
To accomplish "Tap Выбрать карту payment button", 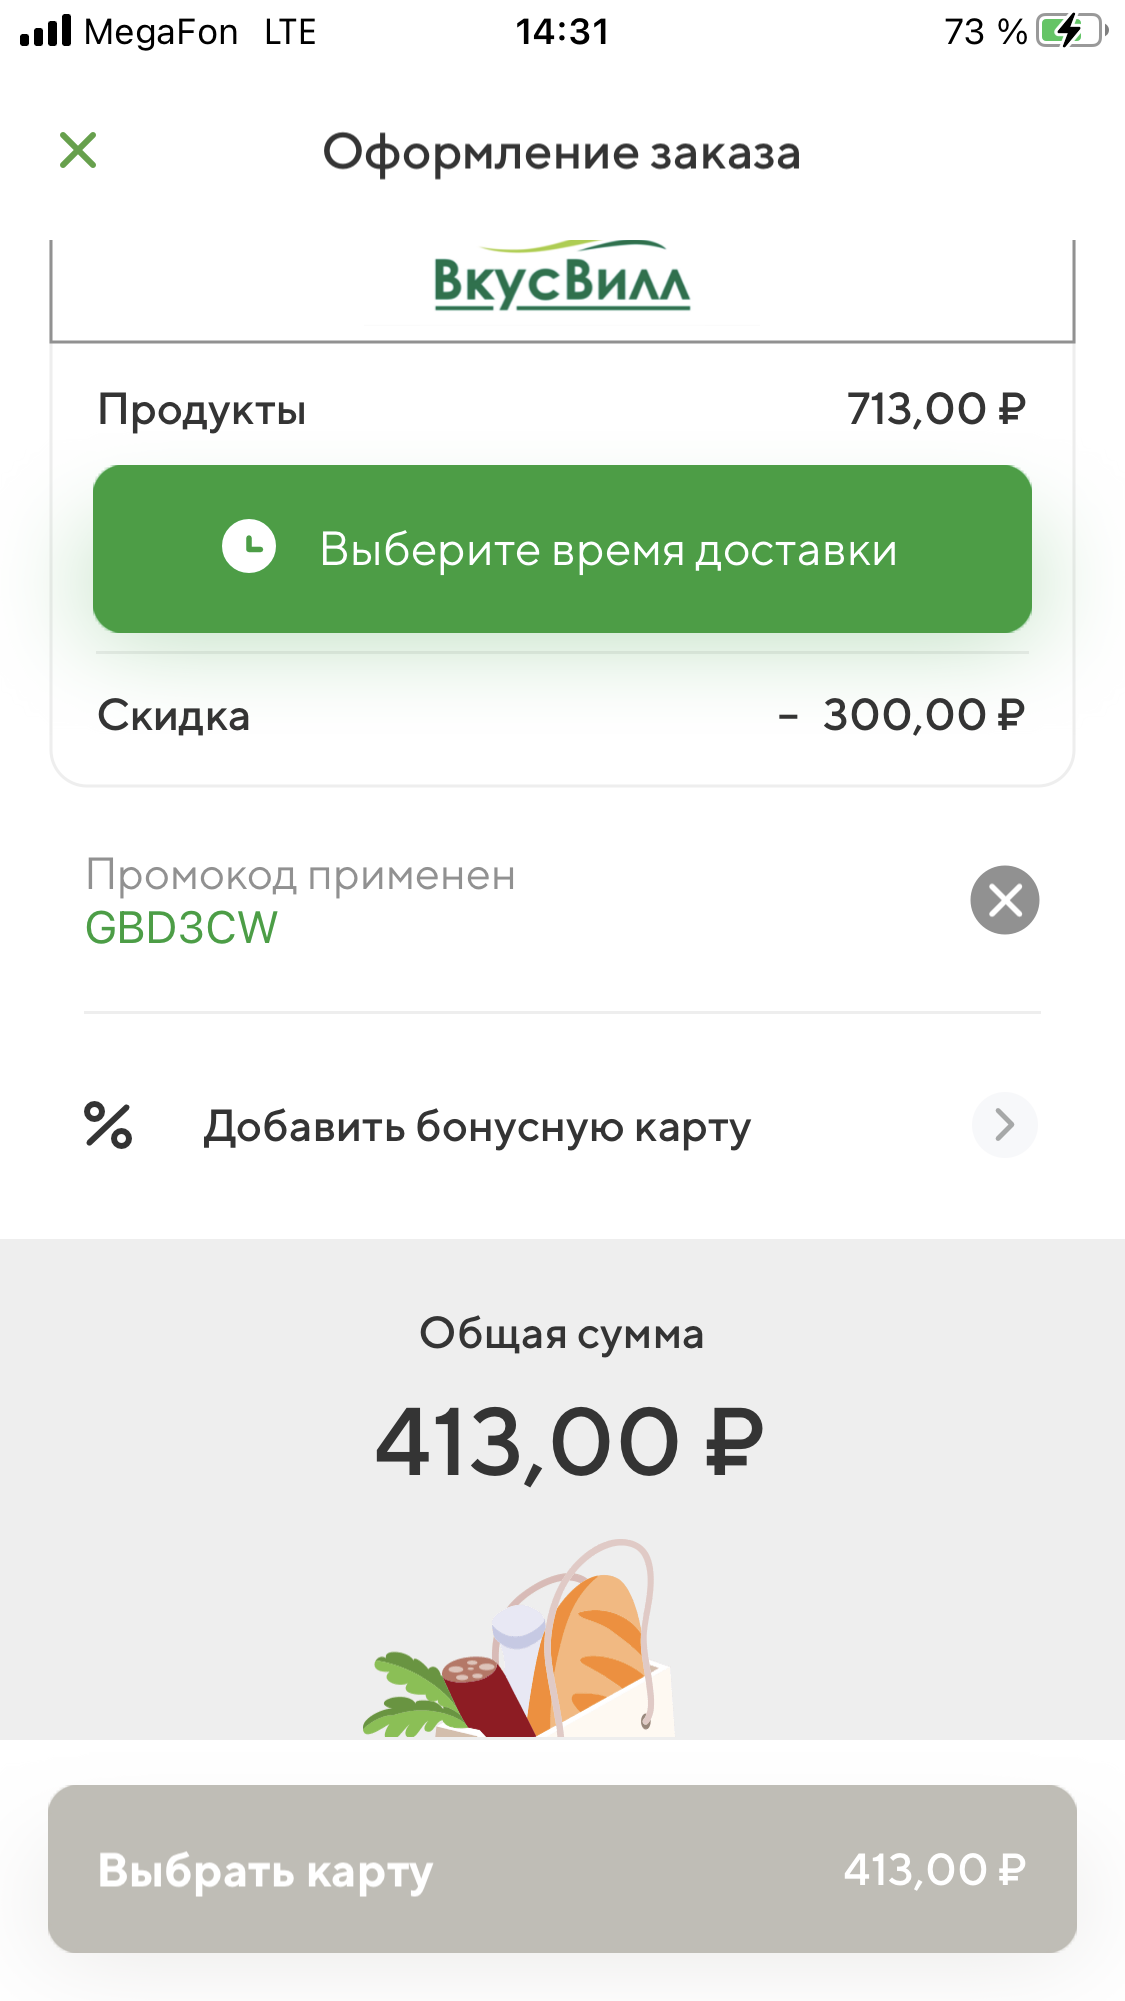I will pyautogui.click(x=562, y=1869).
